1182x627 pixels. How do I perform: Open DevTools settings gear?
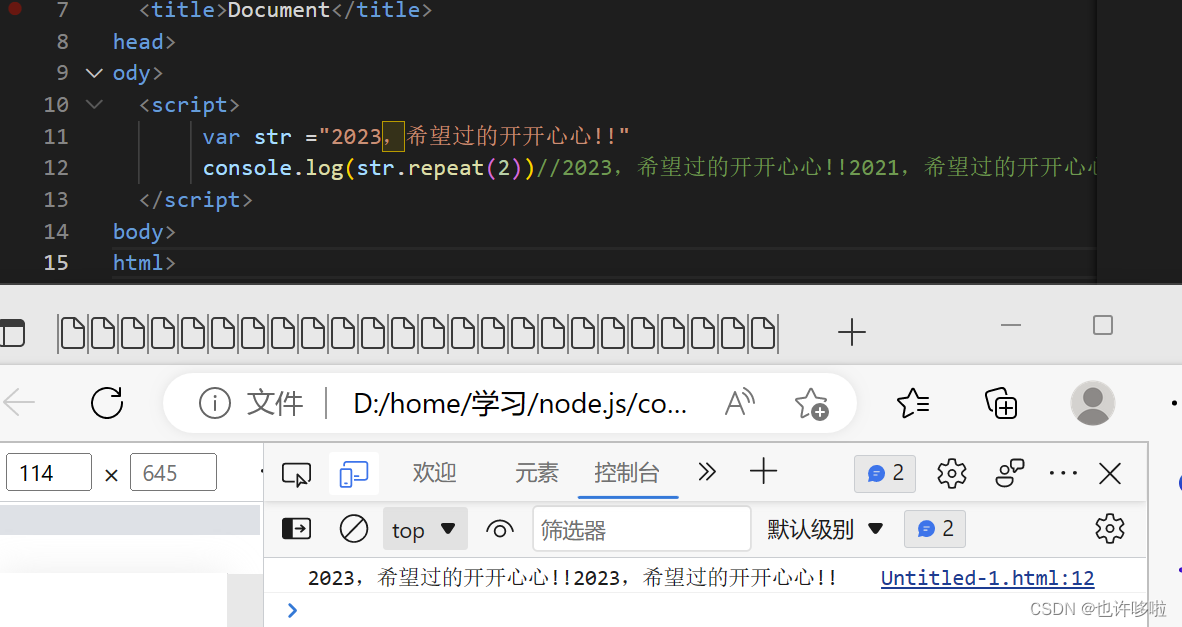[x=951, y=473]
